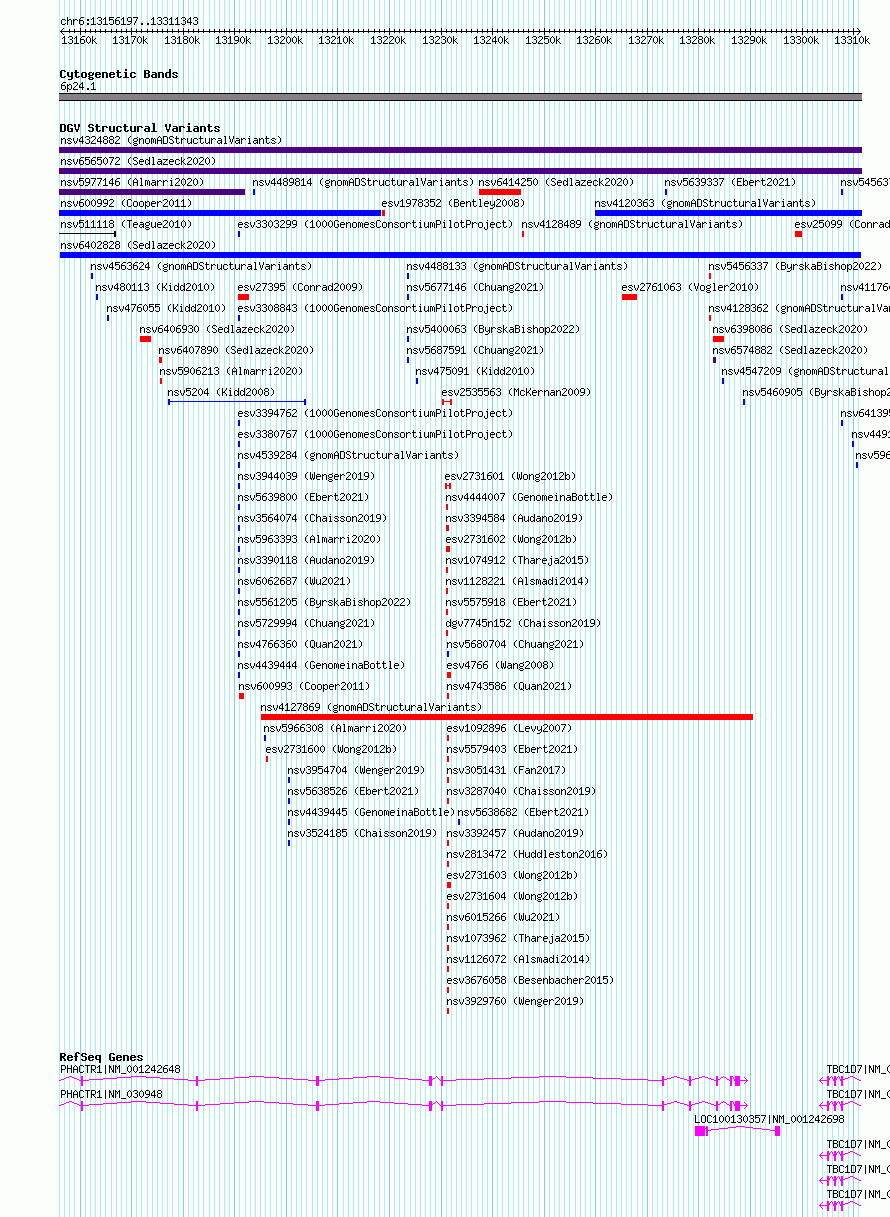Viewport: 890px width, 1217px height.
Task: Click nsv4488133 gnomAD variant label
Action: (x=517, y=266)
